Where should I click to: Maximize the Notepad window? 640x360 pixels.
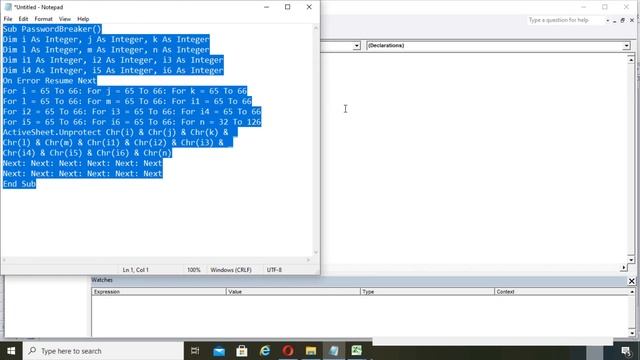pyautogui.click(x=288, y=7)
